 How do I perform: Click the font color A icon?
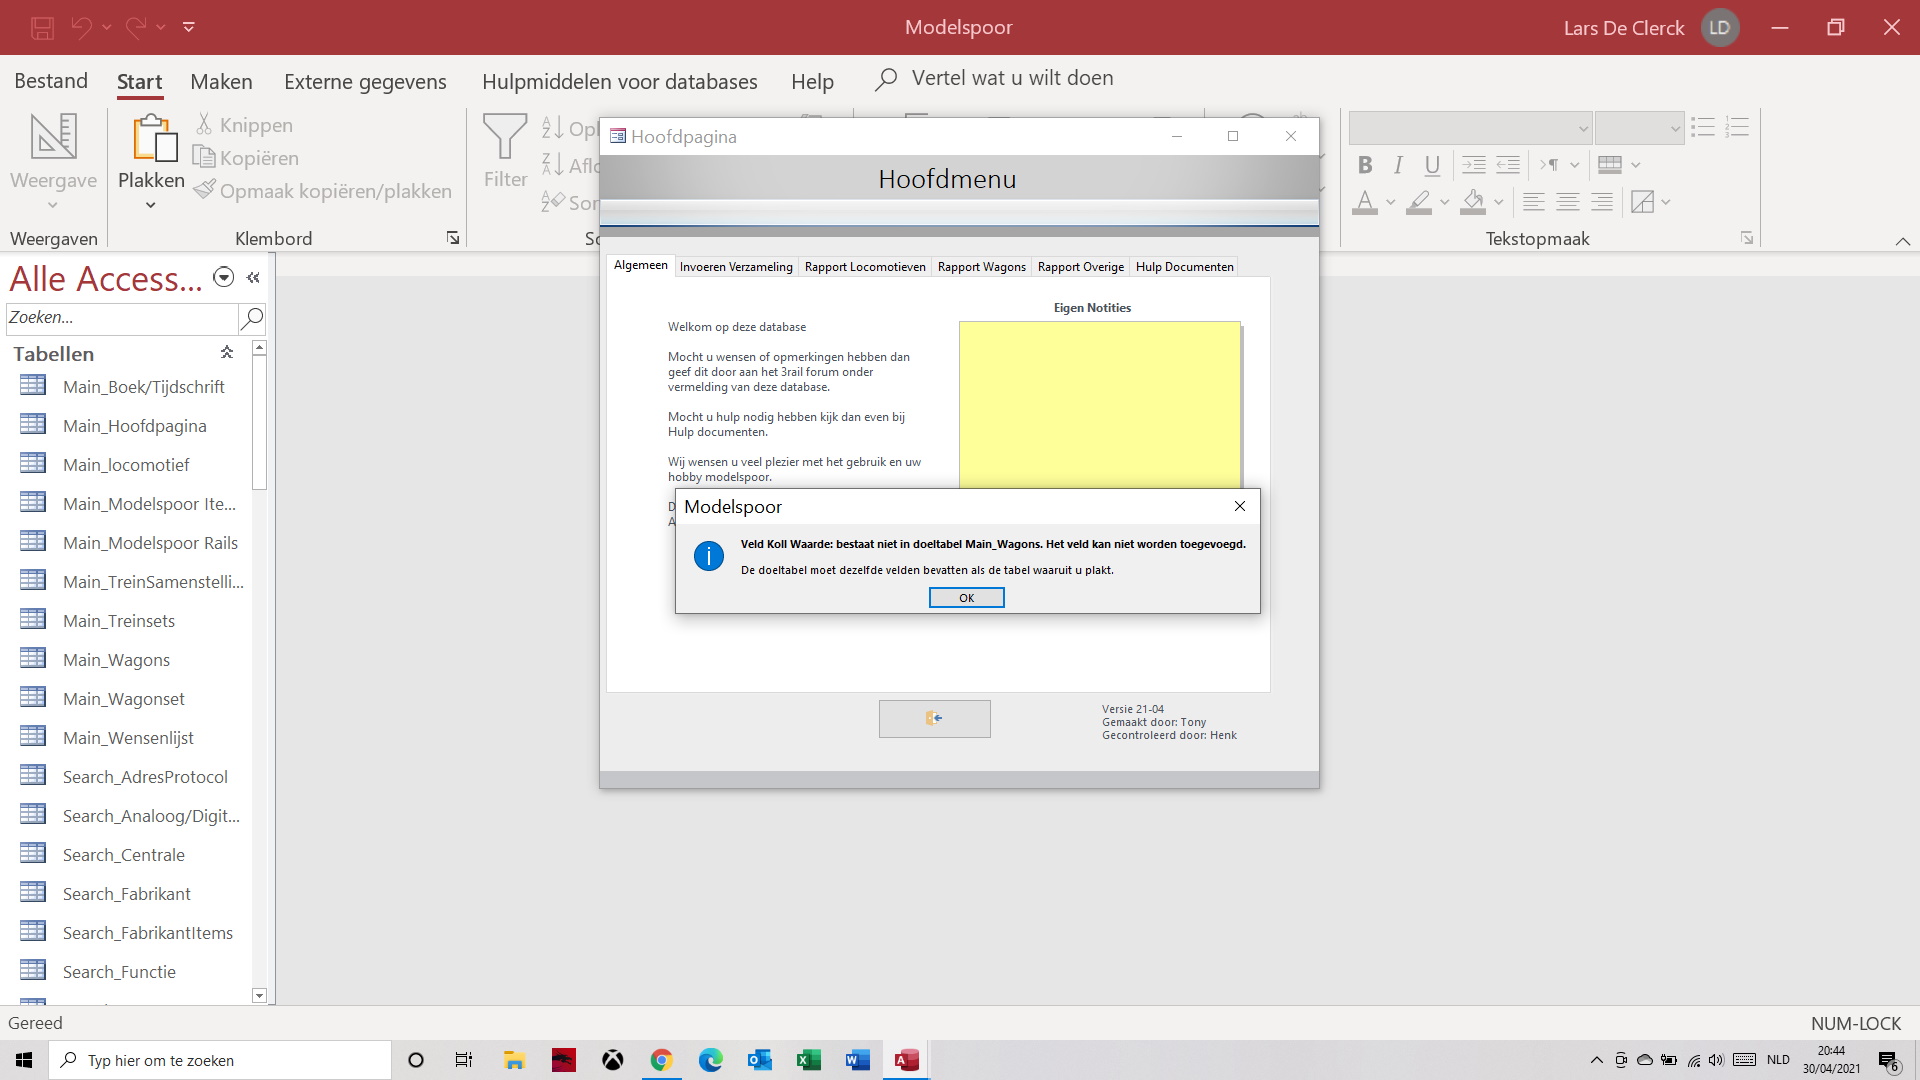1365,202
